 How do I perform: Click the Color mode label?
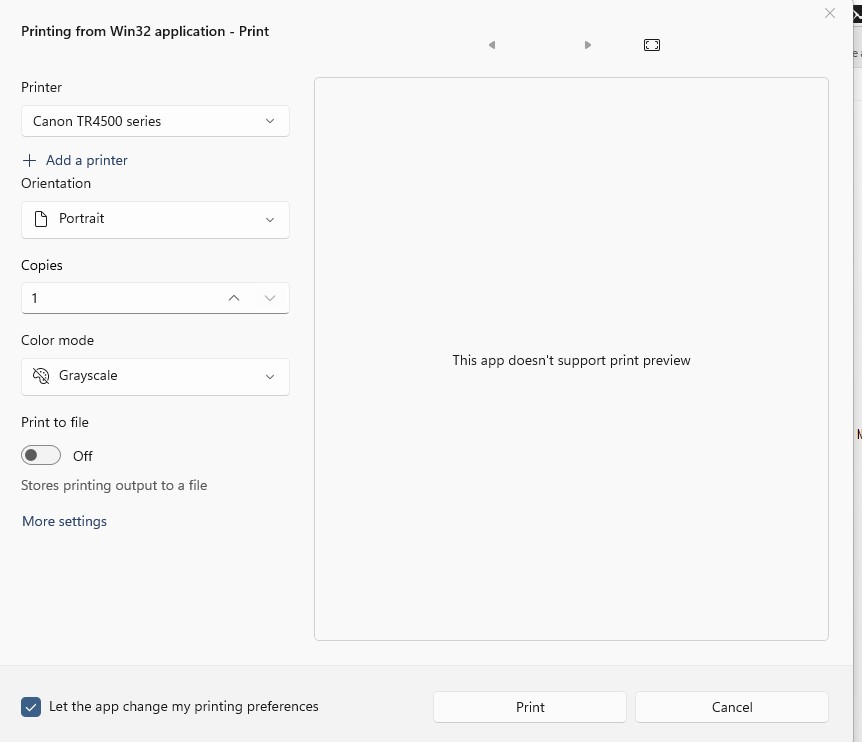point(57,340)
